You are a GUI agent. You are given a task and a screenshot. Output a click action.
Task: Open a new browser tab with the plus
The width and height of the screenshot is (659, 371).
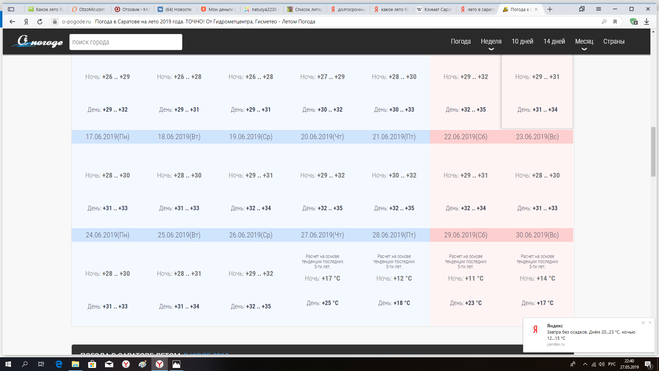tap(549, 9)
